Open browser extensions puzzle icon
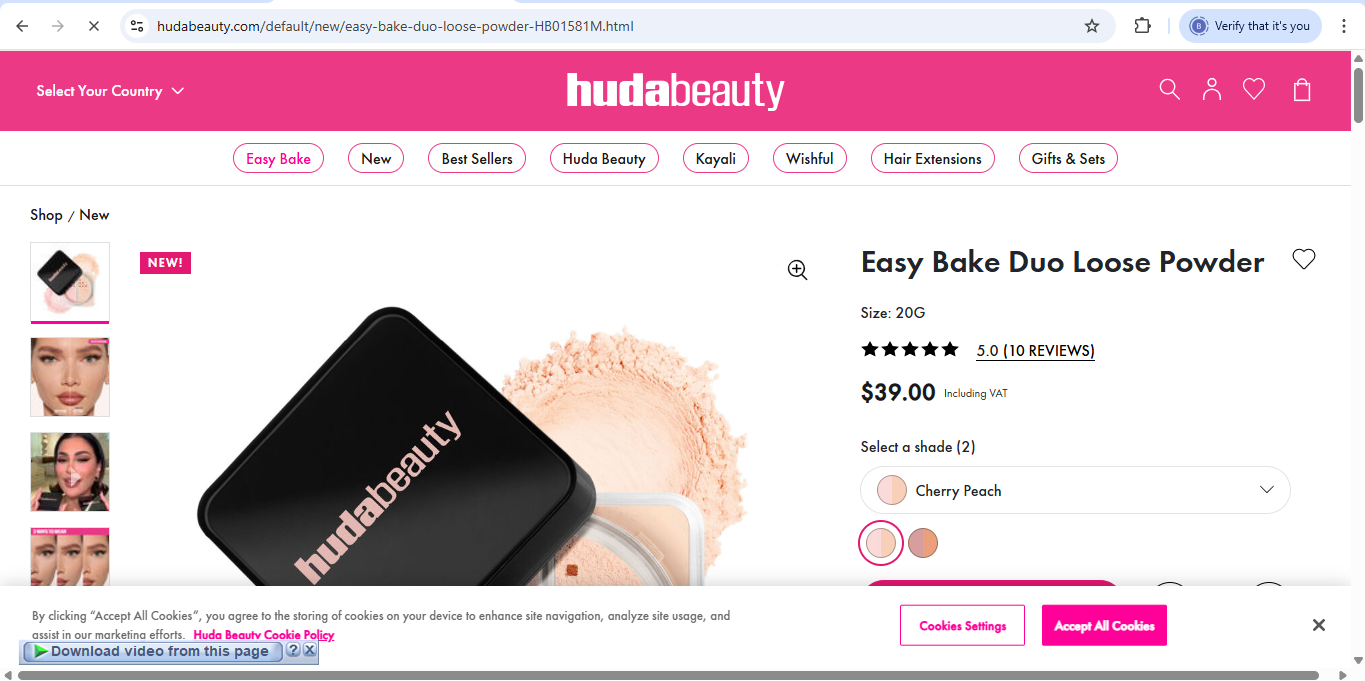 pyautogui.click(x=1143, y=26)
